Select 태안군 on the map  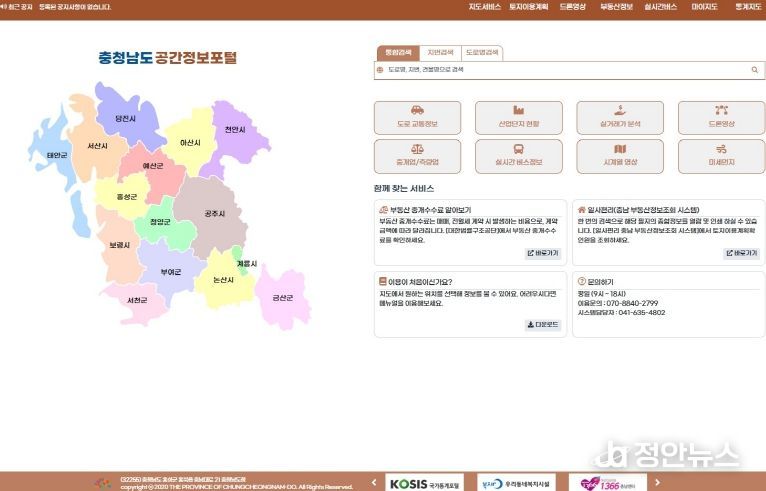click(x=57, y=155)
